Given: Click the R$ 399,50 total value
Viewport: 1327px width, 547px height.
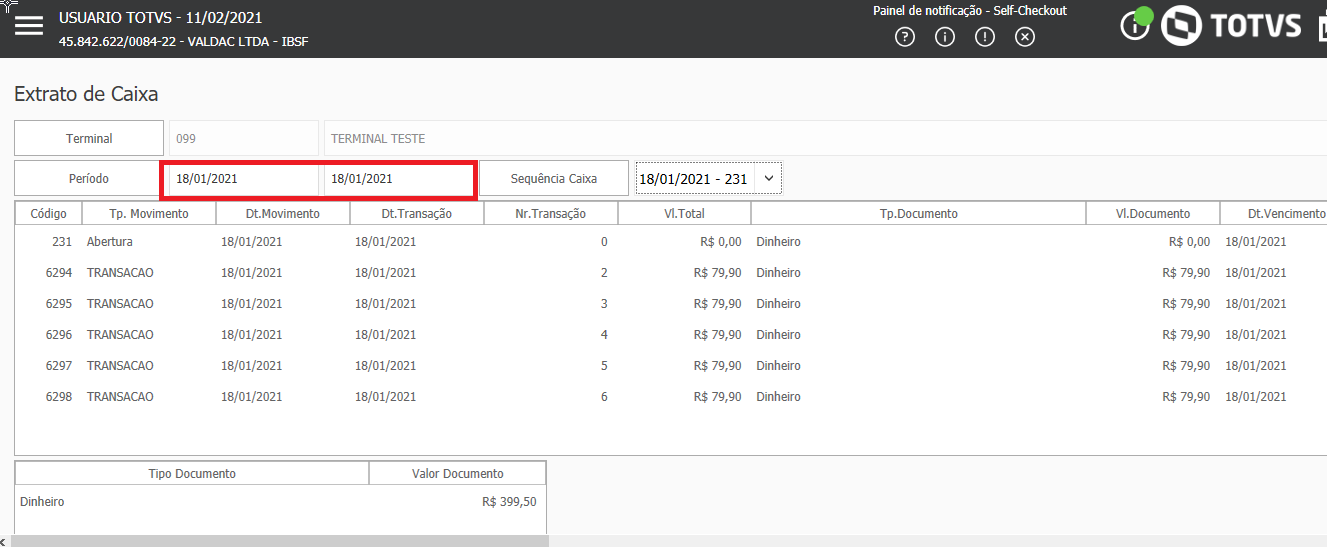Looking at the screenshot, I should click(509, 502).
